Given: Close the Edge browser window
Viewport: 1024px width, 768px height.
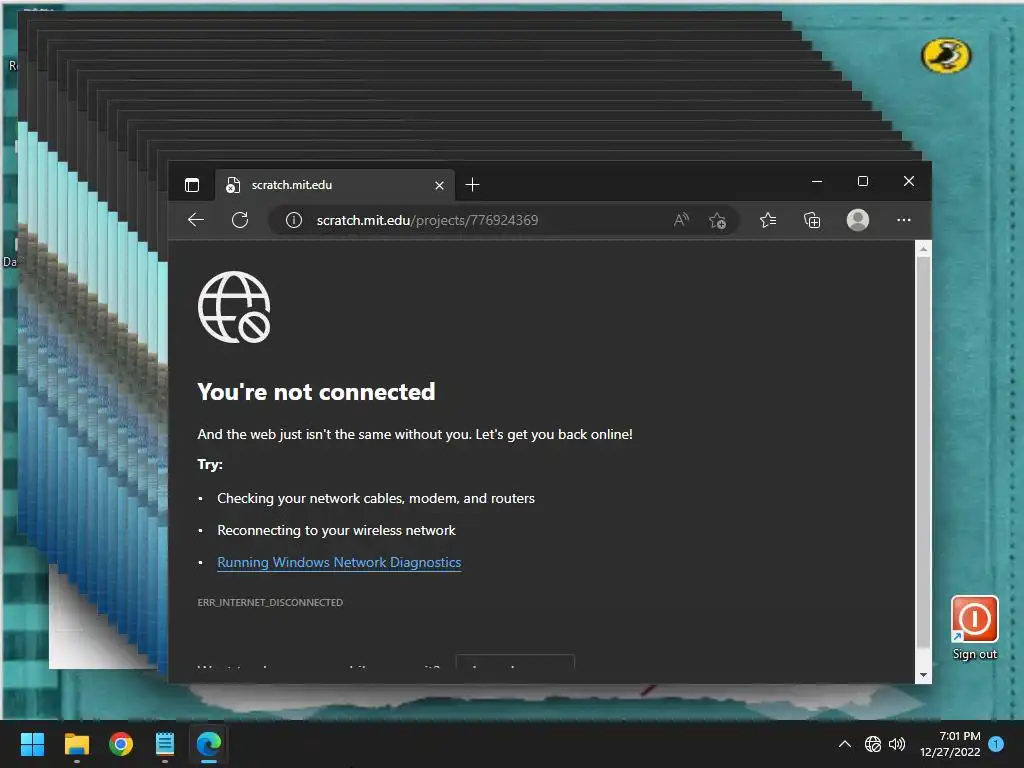Looking at the screenshot, I should pyautogui.click(x=908, y=181).
